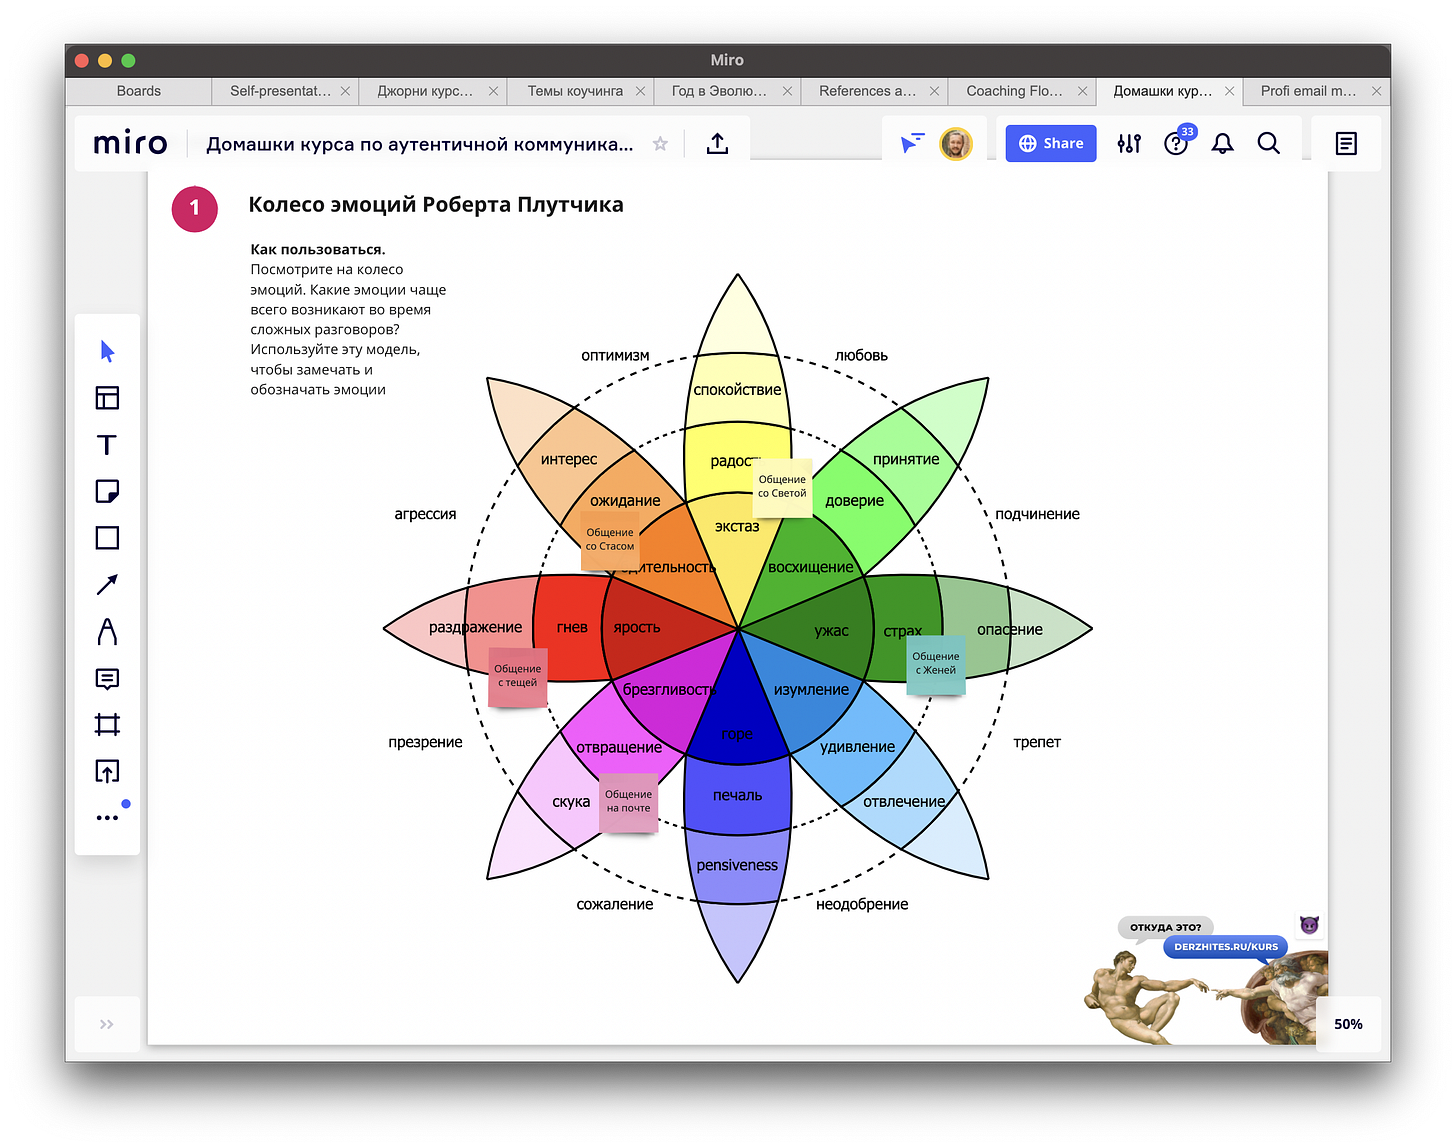
Task: Select sticky note Общение со Светой
Action: [x=782, y=488]
